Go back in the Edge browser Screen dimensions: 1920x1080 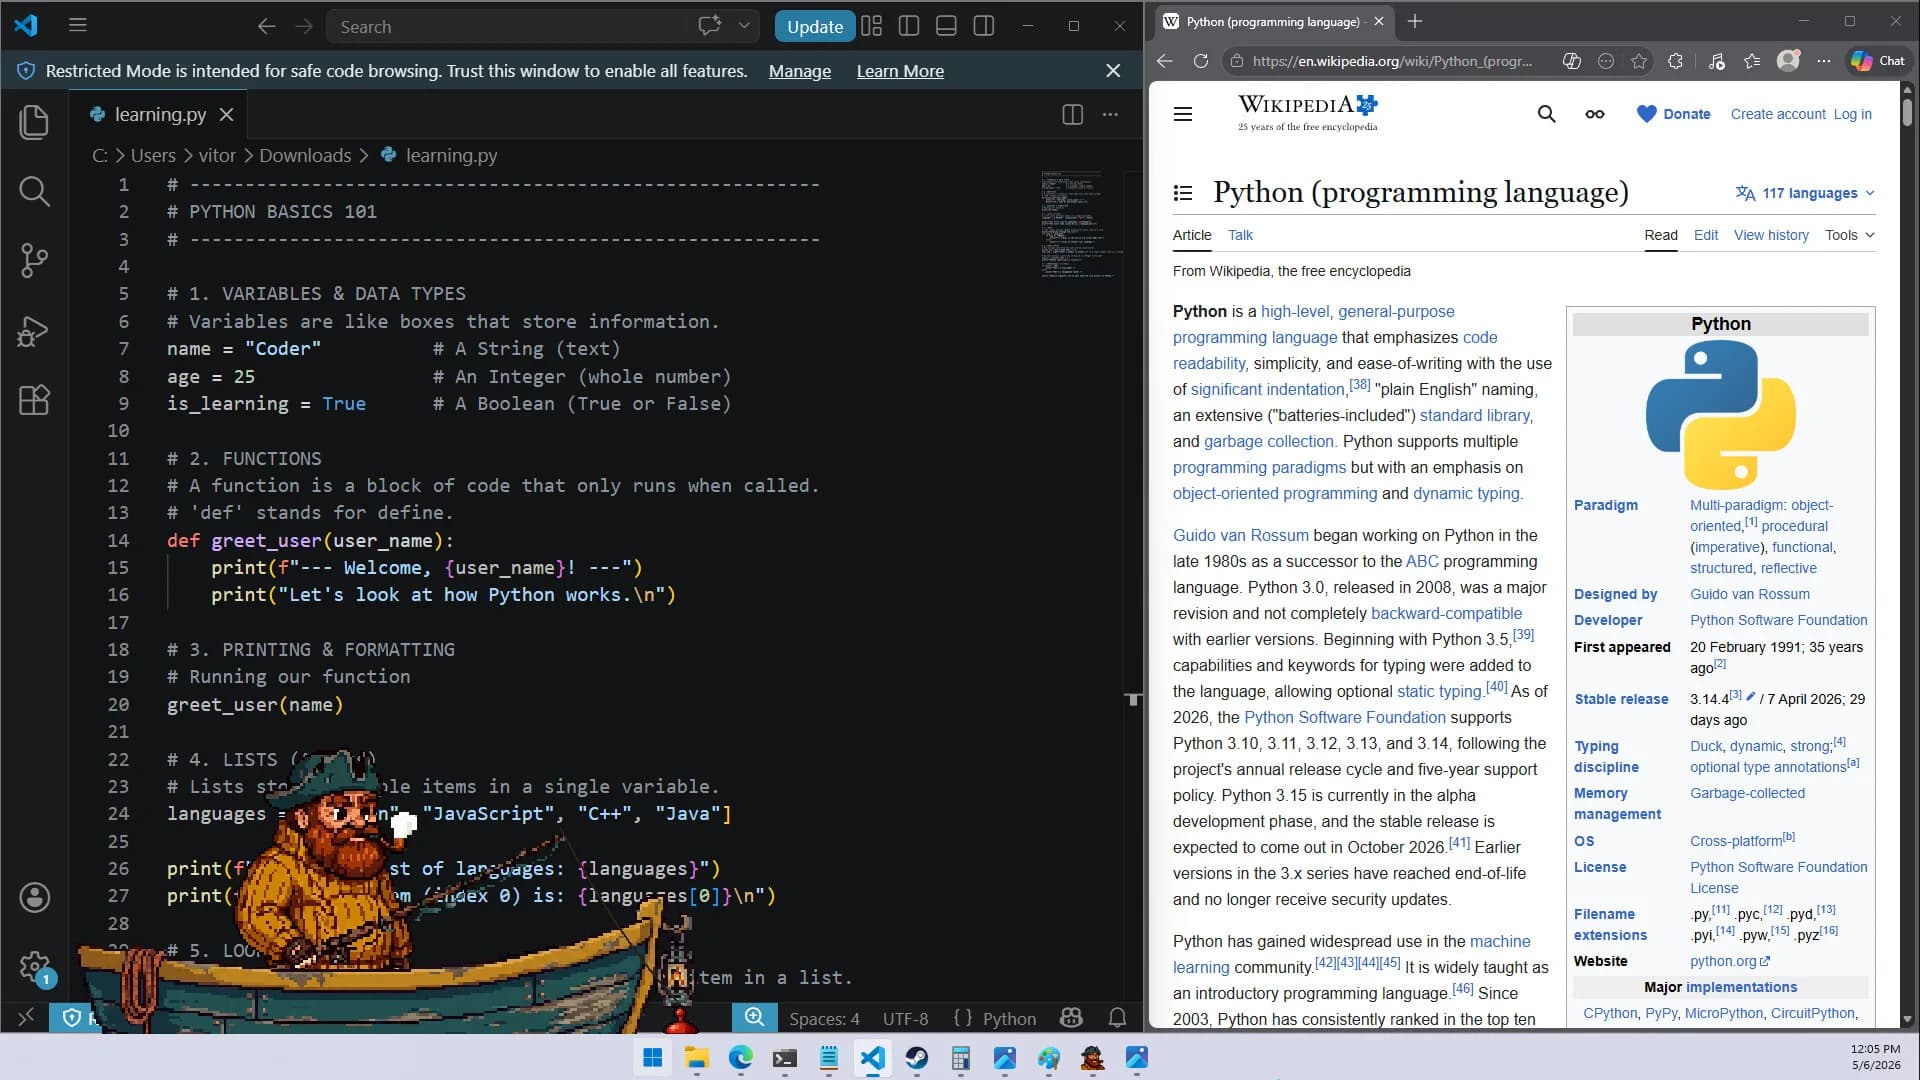pyautogui.click(x=1165, y=61)
